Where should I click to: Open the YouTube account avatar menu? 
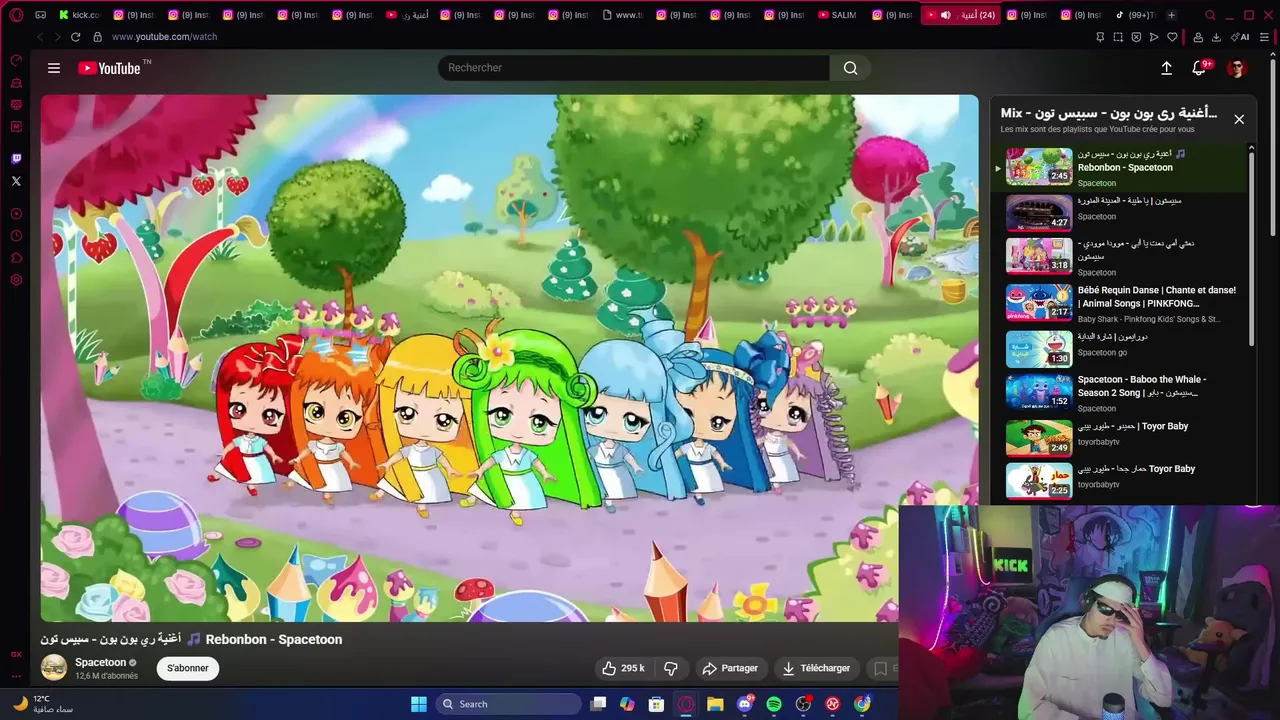pyautogui.click(x=1237, y=68)
